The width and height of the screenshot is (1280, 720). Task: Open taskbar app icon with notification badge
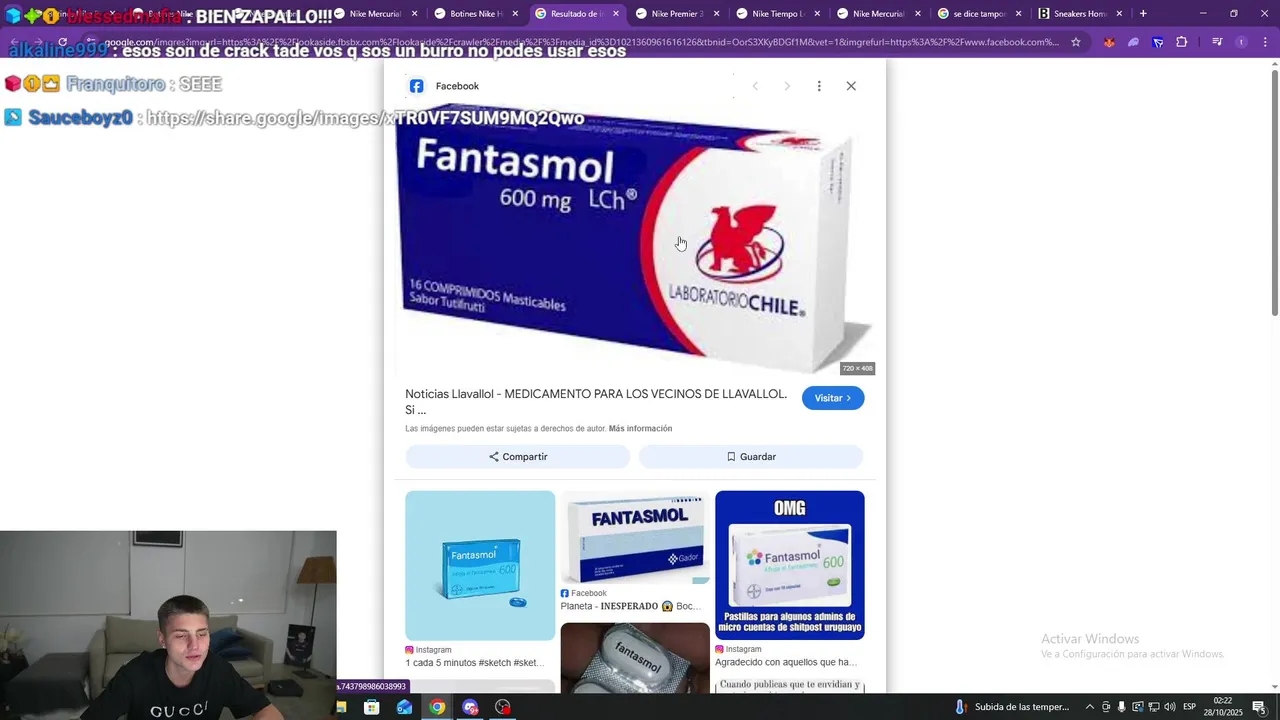click(x=470, y=707)
